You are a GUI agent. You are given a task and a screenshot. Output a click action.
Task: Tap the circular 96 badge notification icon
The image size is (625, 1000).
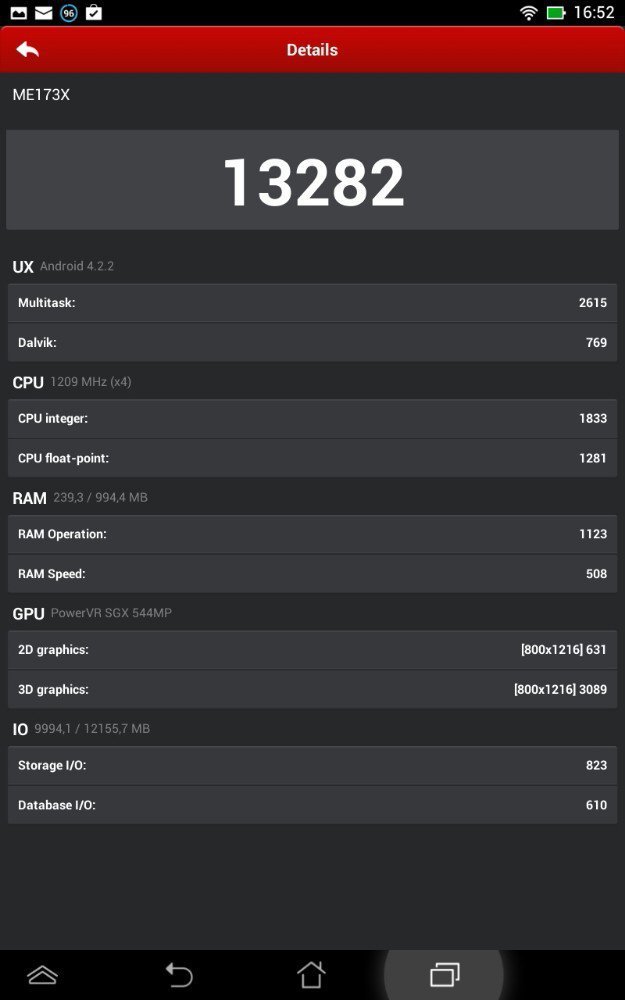point(68,12)
